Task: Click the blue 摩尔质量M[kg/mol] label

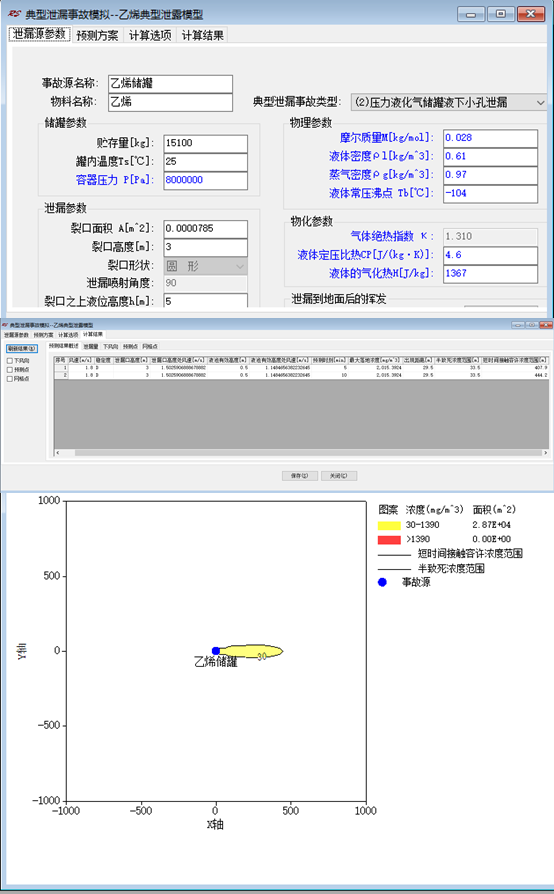Action: (386, 138)
